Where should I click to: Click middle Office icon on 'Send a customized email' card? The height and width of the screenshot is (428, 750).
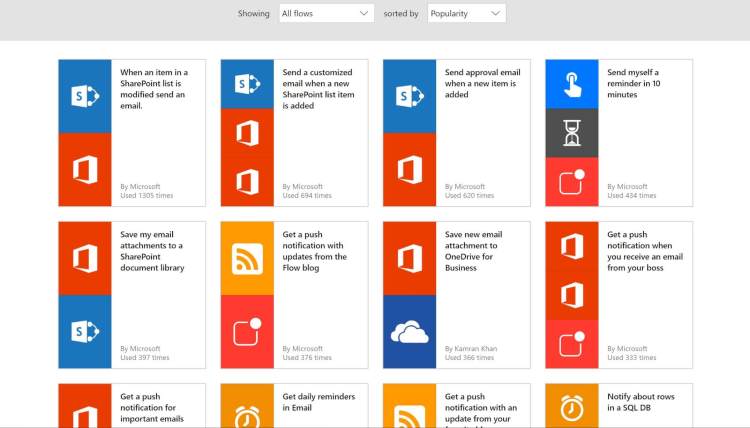(247, 133)
